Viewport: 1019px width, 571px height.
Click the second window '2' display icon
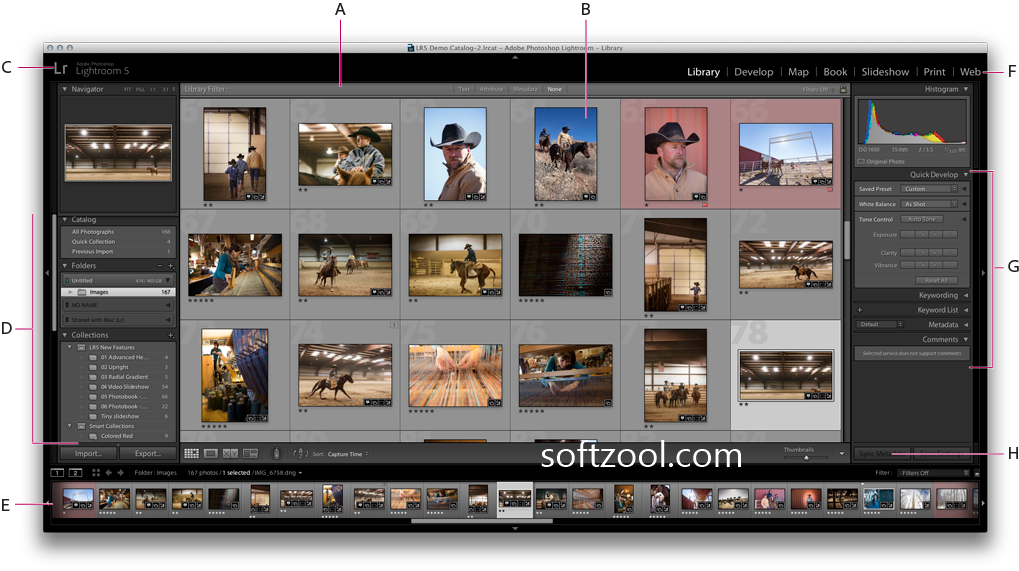tap(75, 473)
